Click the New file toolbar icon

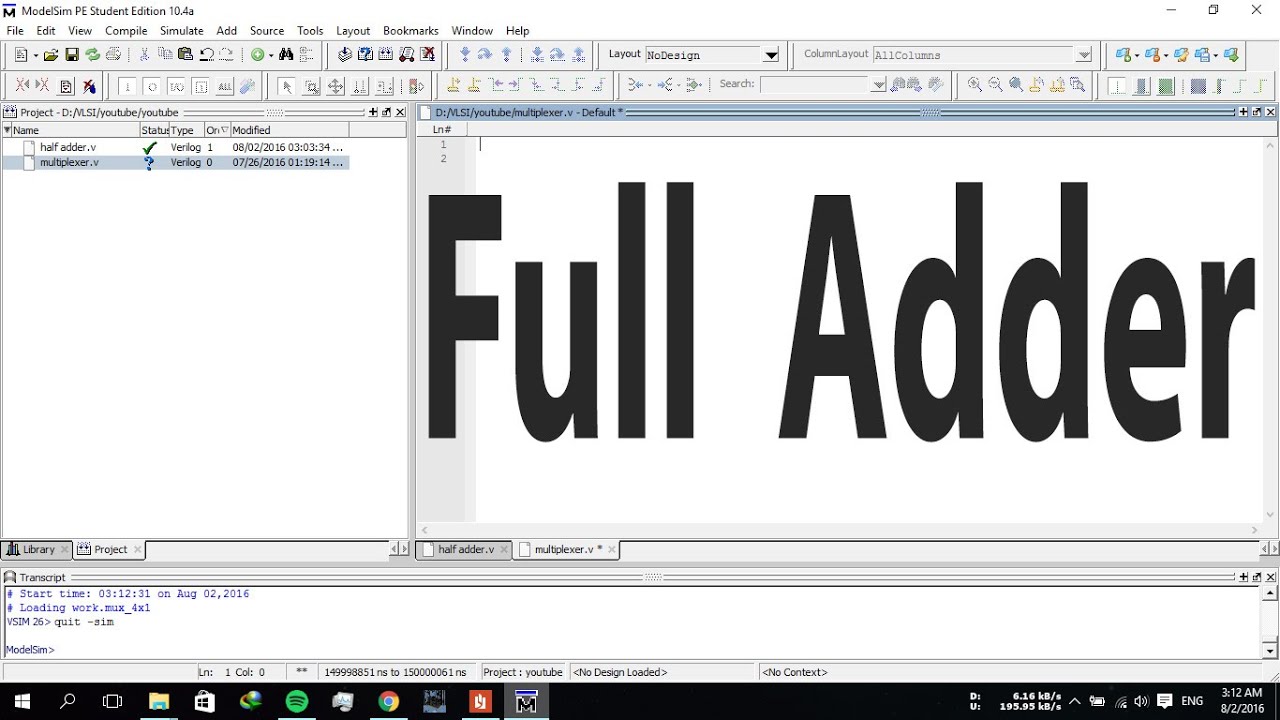pyautogui.click(x=20, y=55)
